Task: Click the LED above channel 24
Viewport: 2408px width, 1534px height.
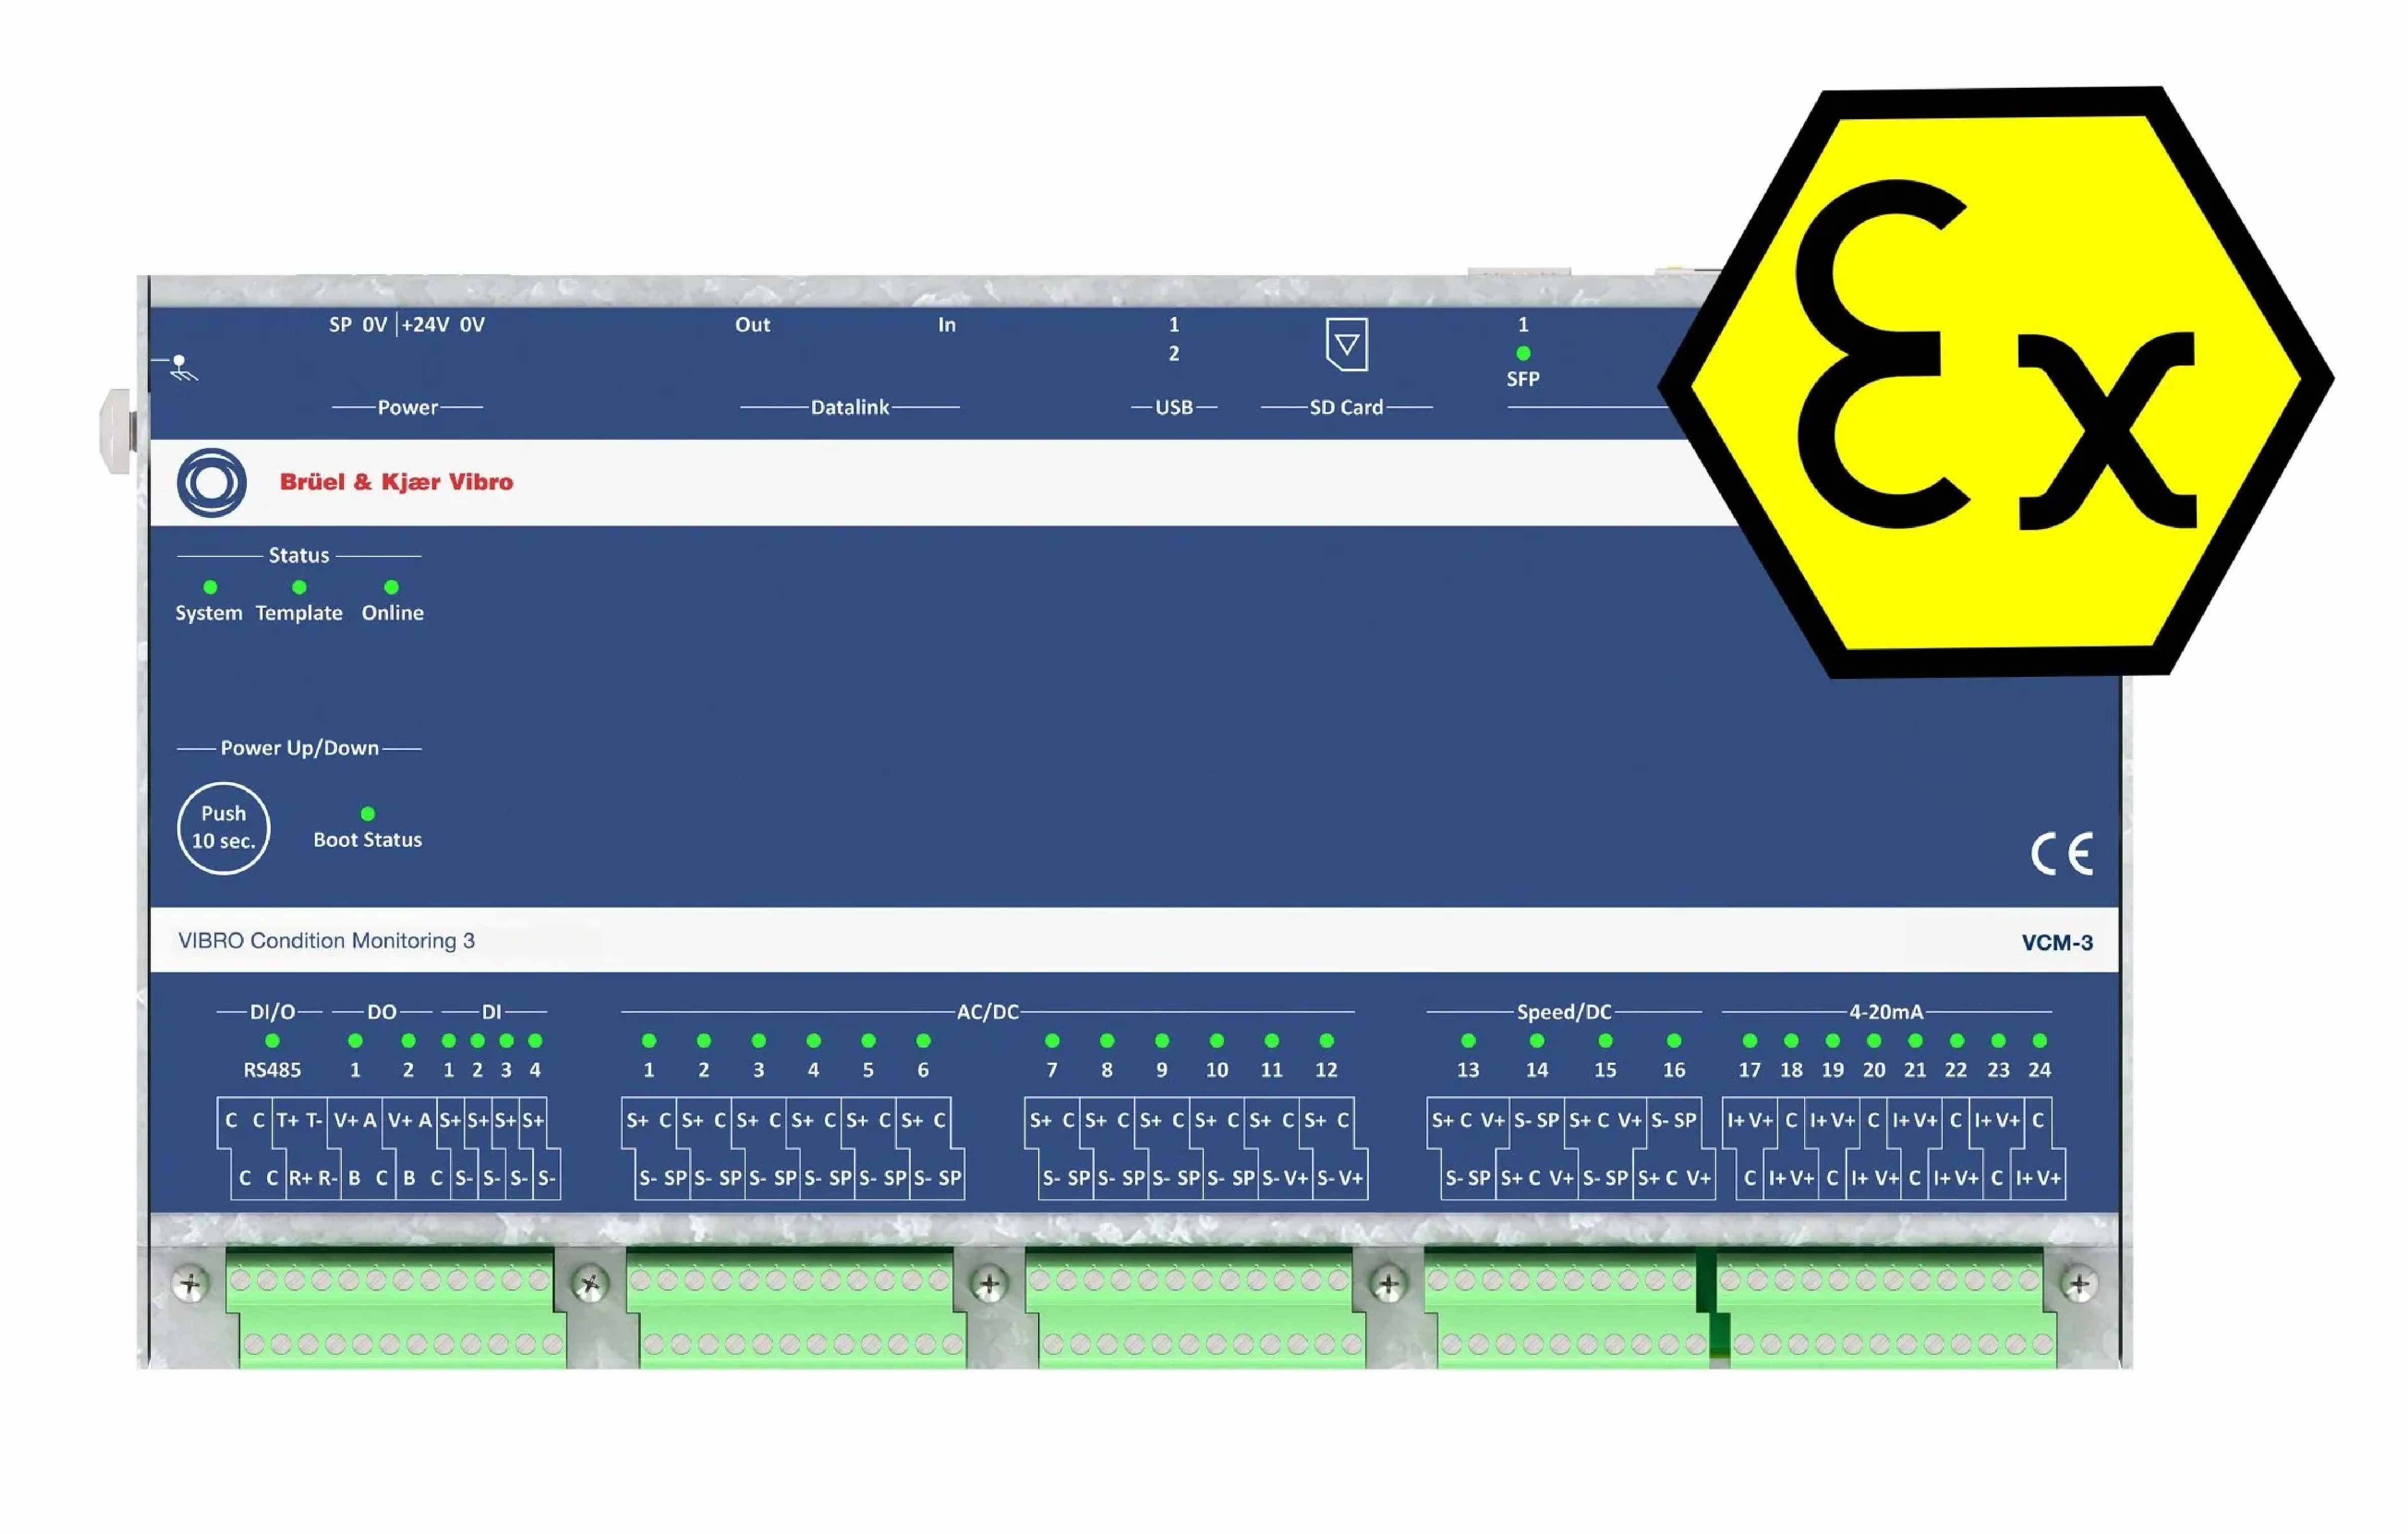Action: (2040, 1041)
